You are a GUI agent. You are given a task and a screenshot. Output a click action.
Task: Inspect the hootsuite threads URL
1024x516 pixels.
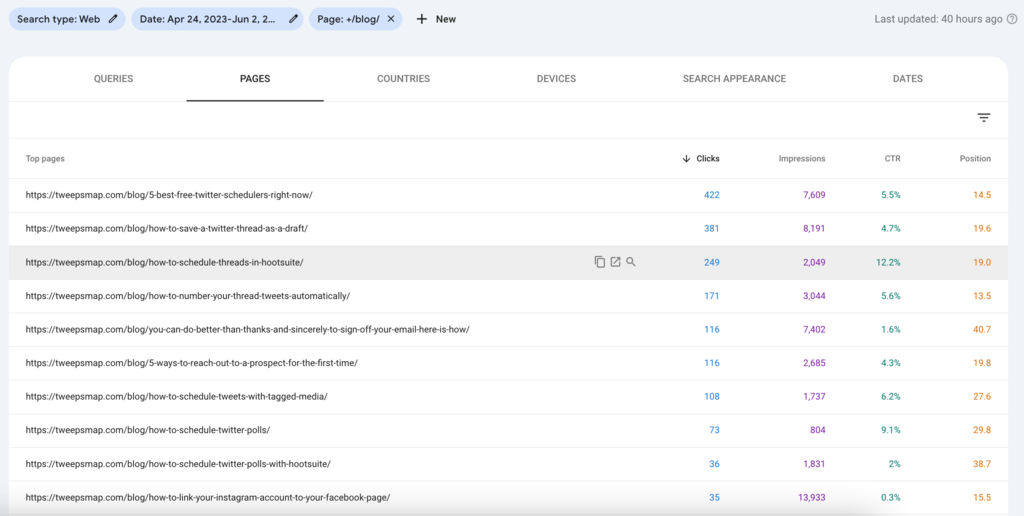tap(631, 262)
